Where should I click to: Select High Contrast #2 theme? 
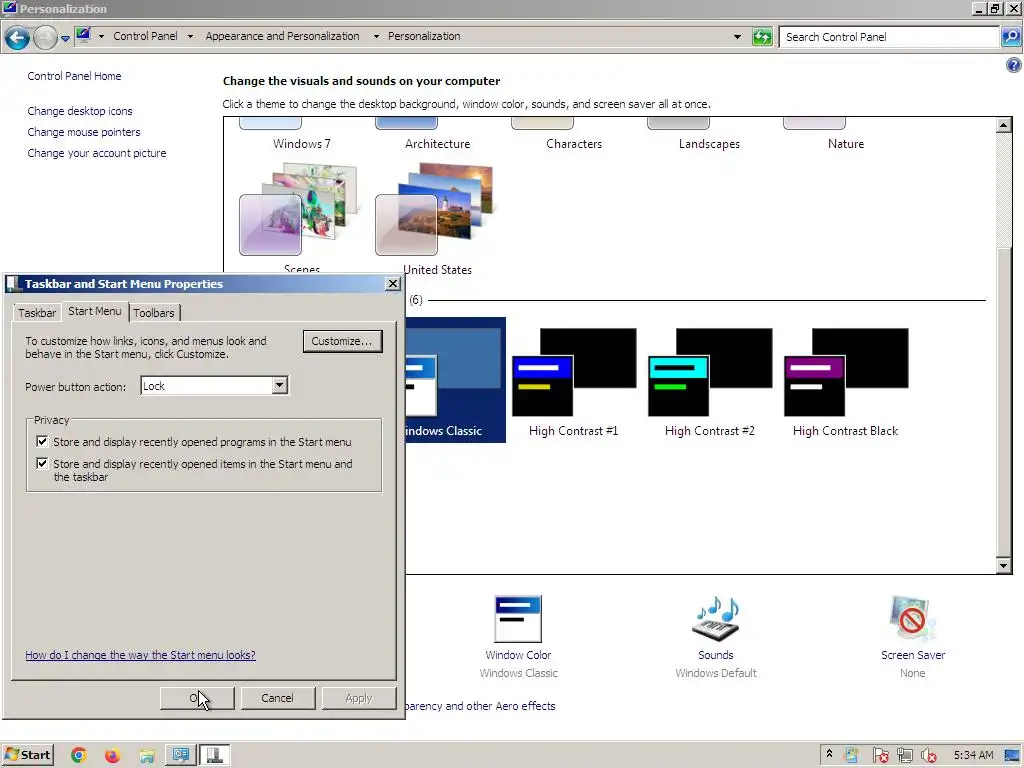pyautogui.click(x=710, y=382)
